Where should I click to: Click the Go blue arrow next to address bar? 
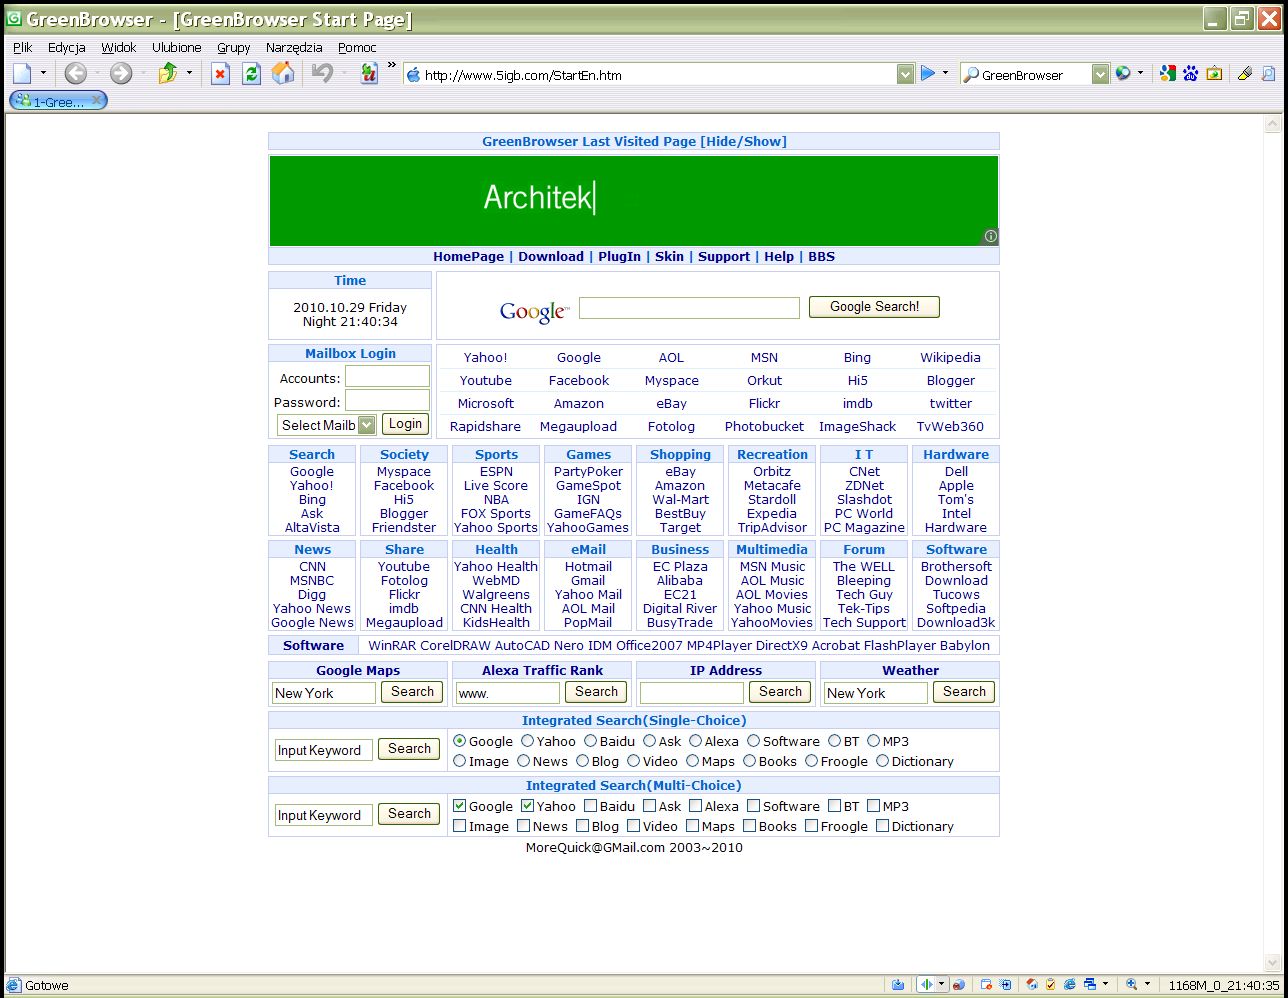coord(928,73)
